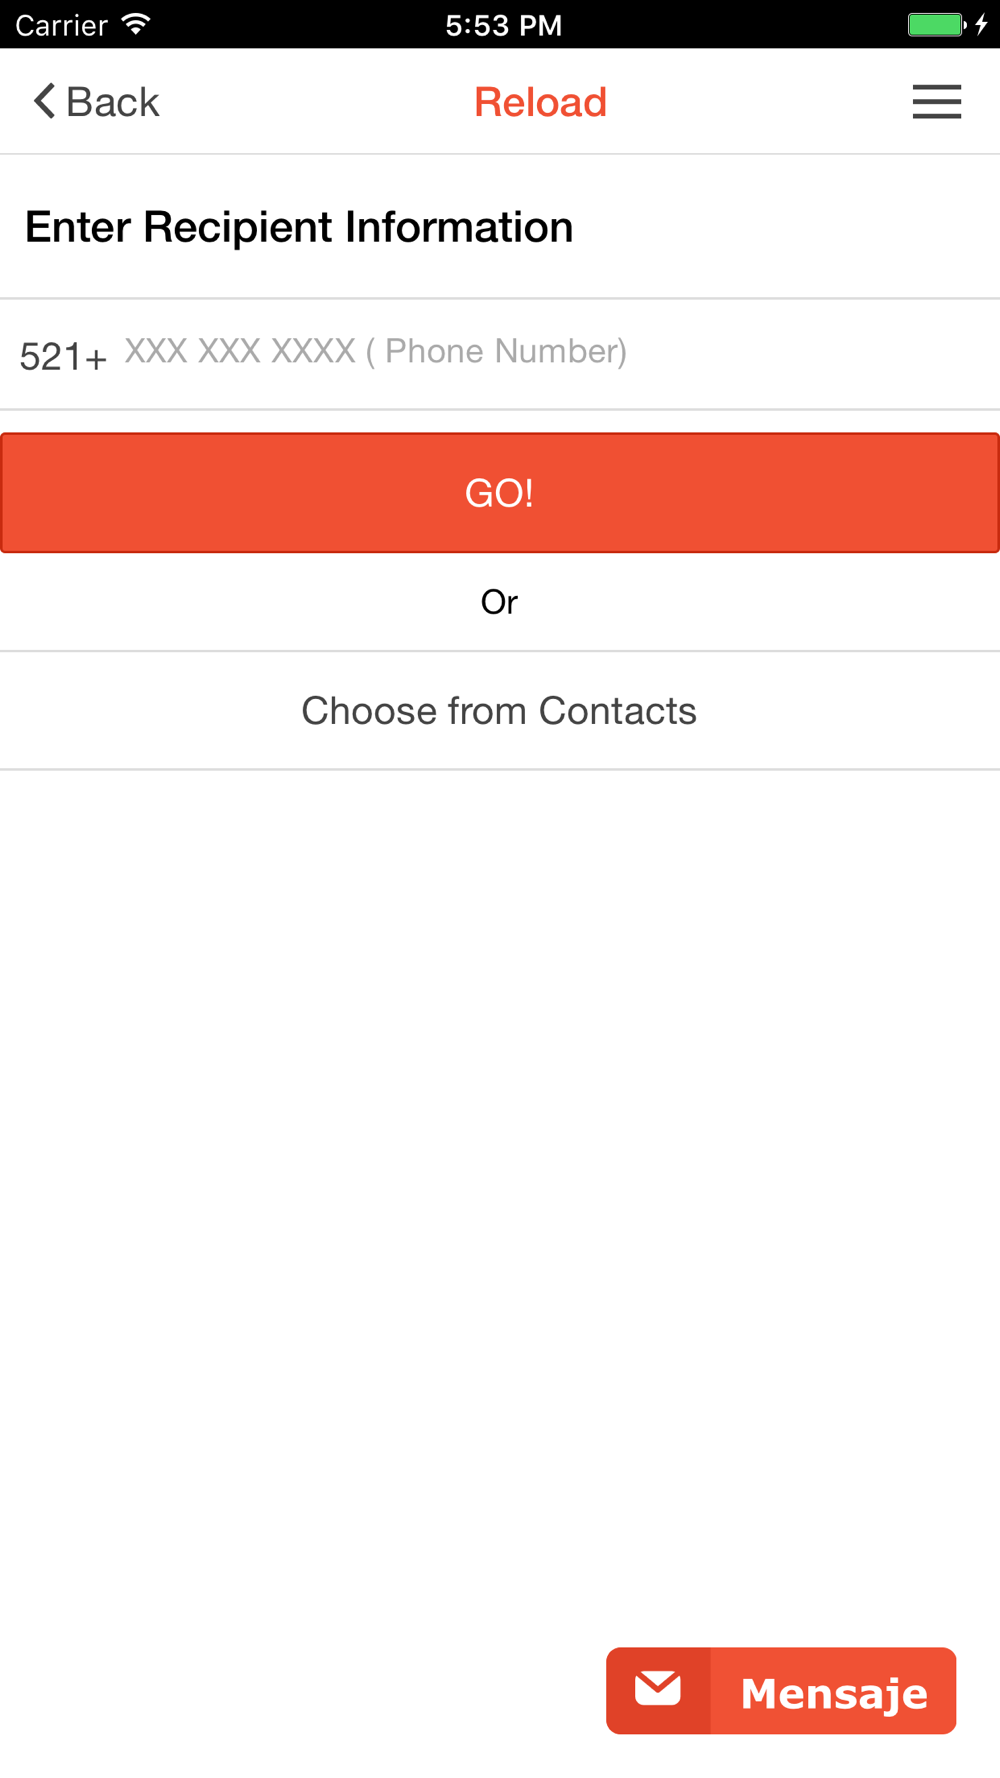
Task: Tap the back chevron arrow
Action: point(44,101)
